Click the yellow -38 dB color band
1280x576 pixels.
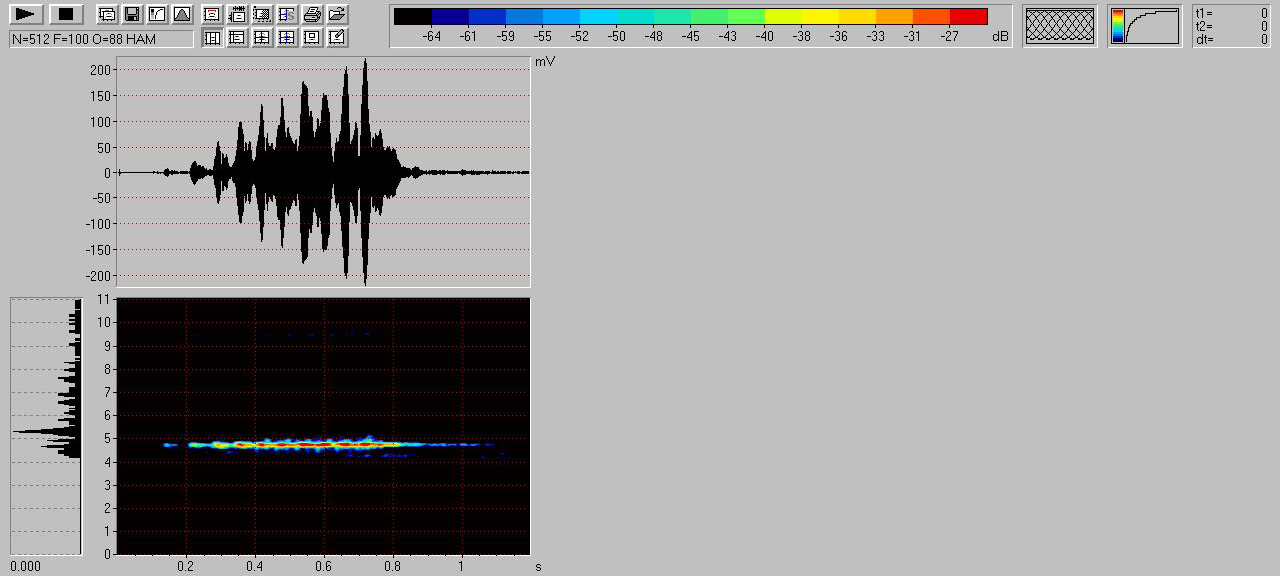(x=802, y=16)
